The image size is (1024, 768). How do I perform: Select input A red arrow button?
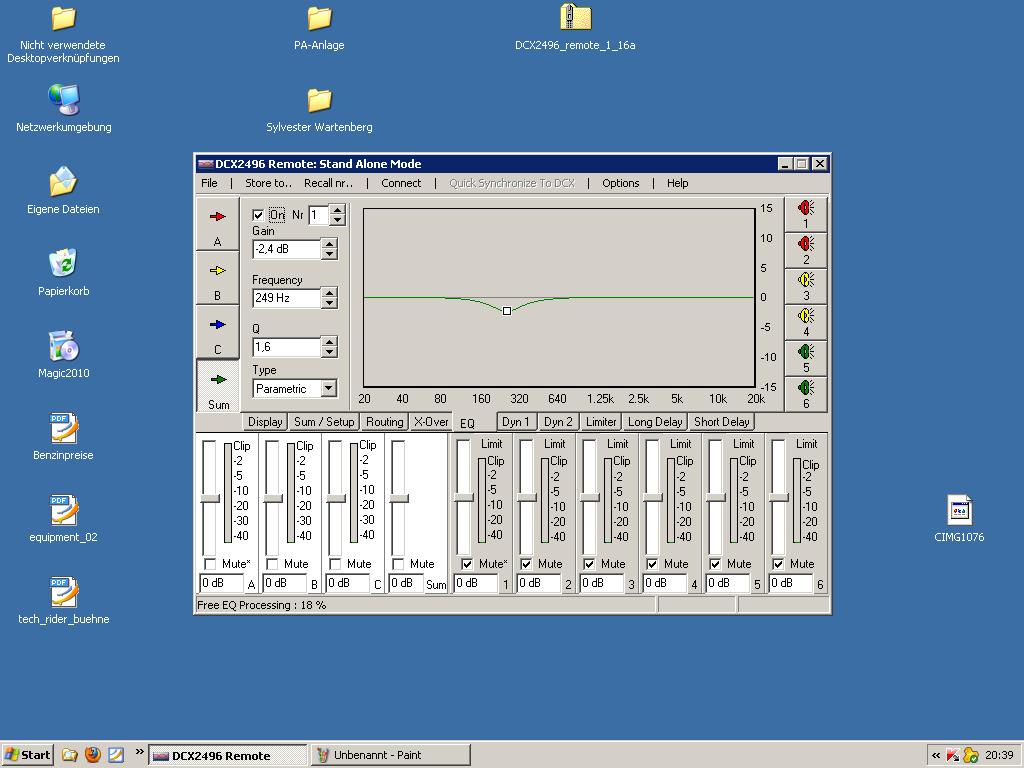coord(217,224)
